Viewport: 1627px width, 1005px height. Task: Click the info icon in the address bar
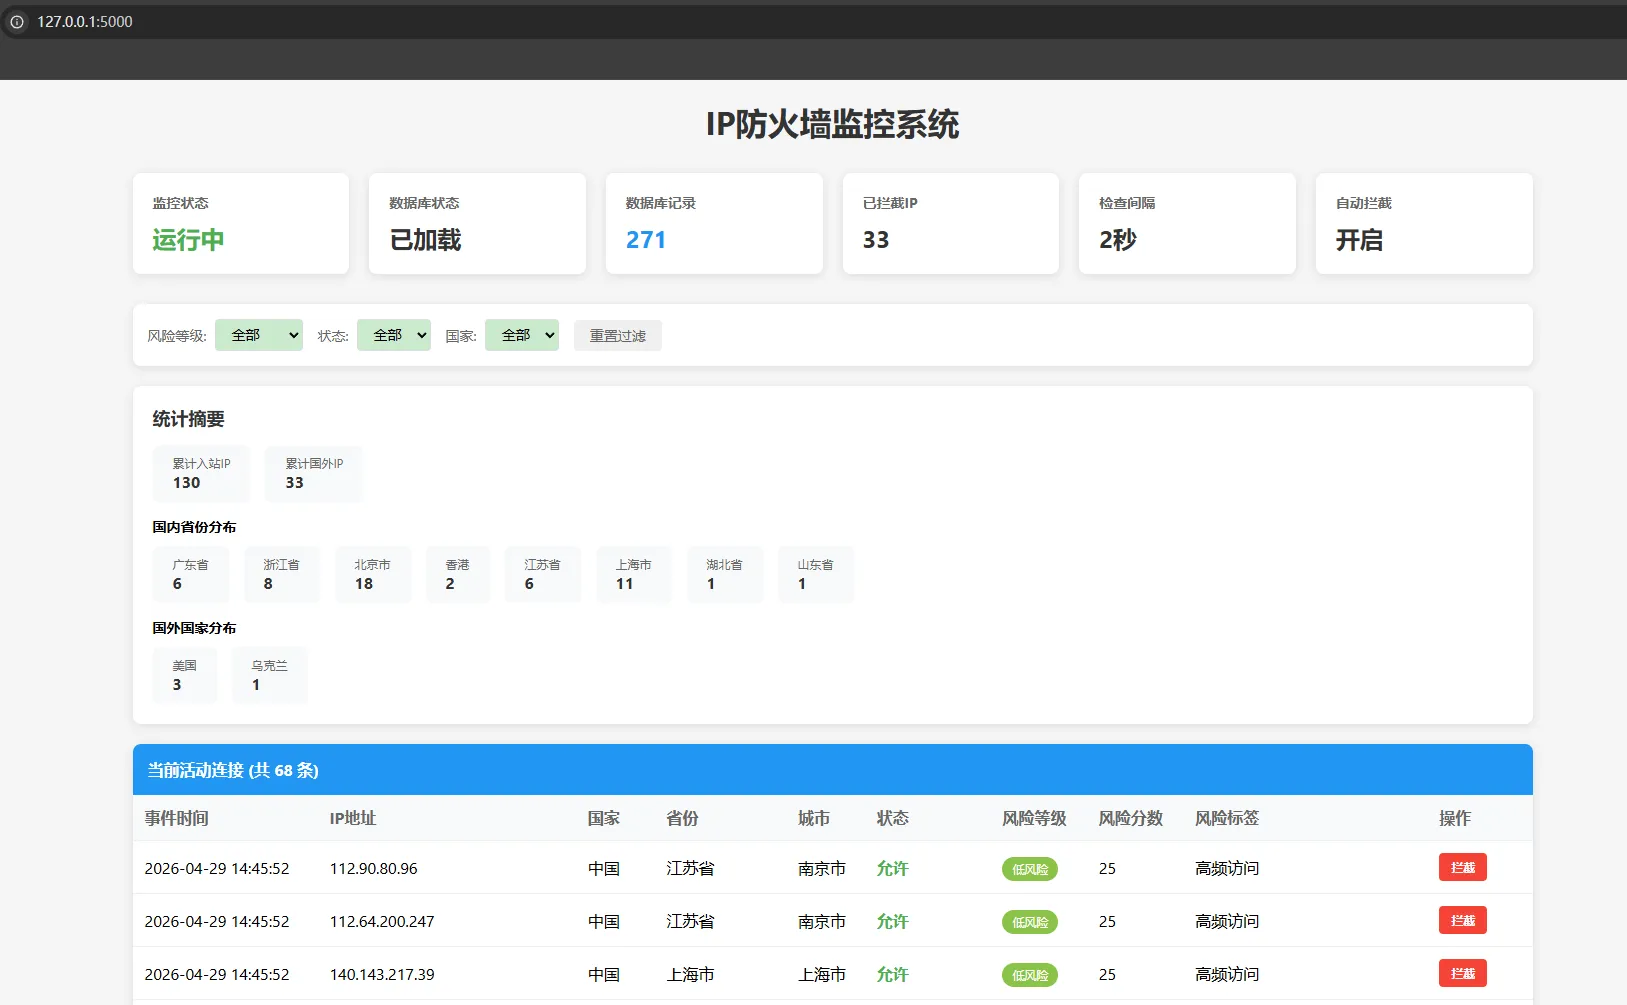coord(16,21)
